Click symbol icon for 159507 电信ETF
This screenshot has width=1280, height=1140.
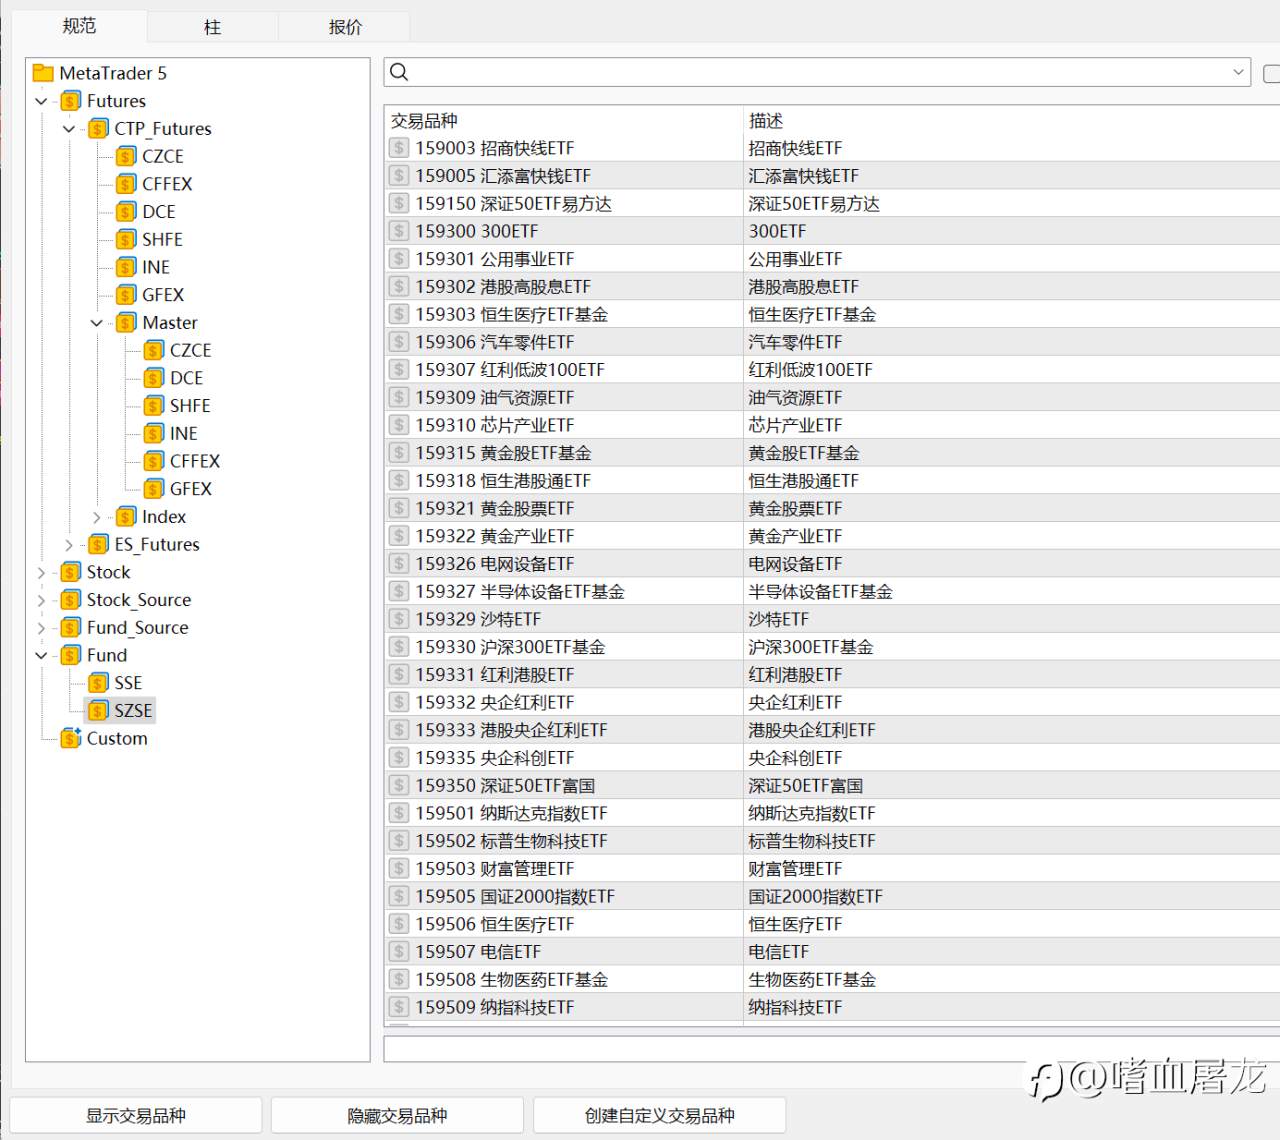(x=399, y=952)
